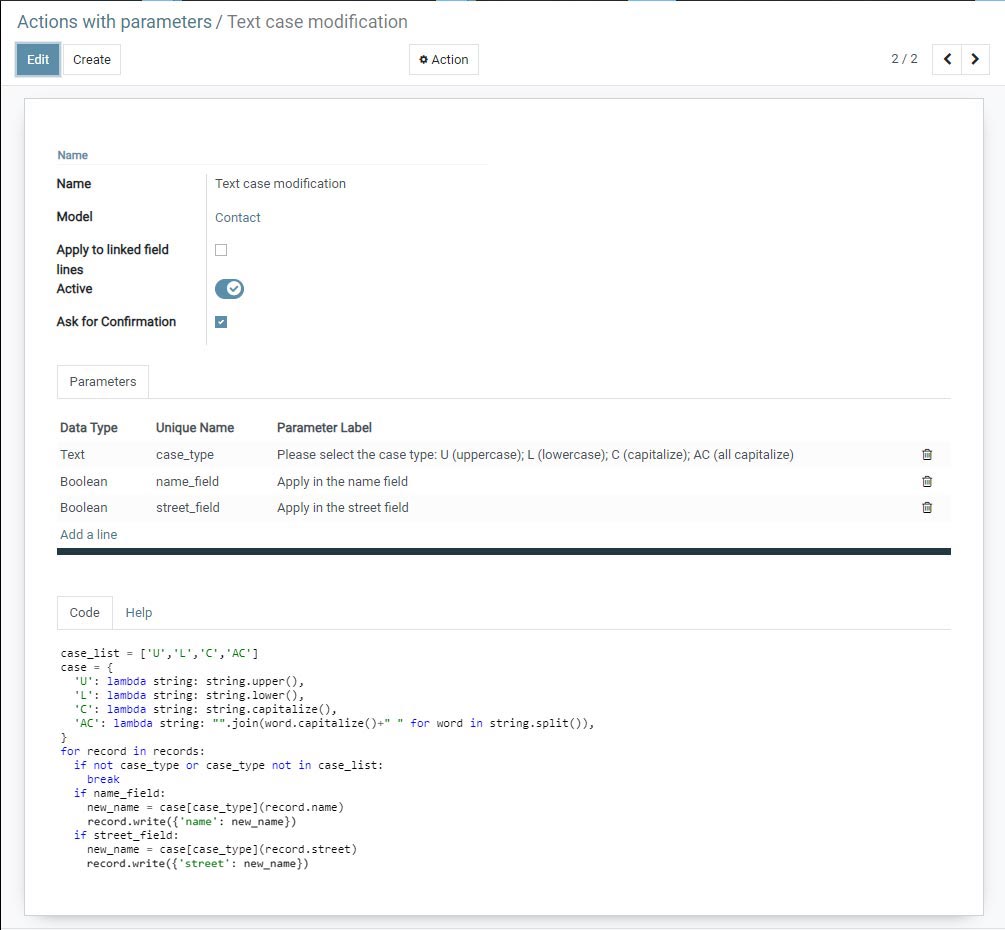Open the Contact model link
This screenshot has height=930, width=1005.
(x=238, y=217)
